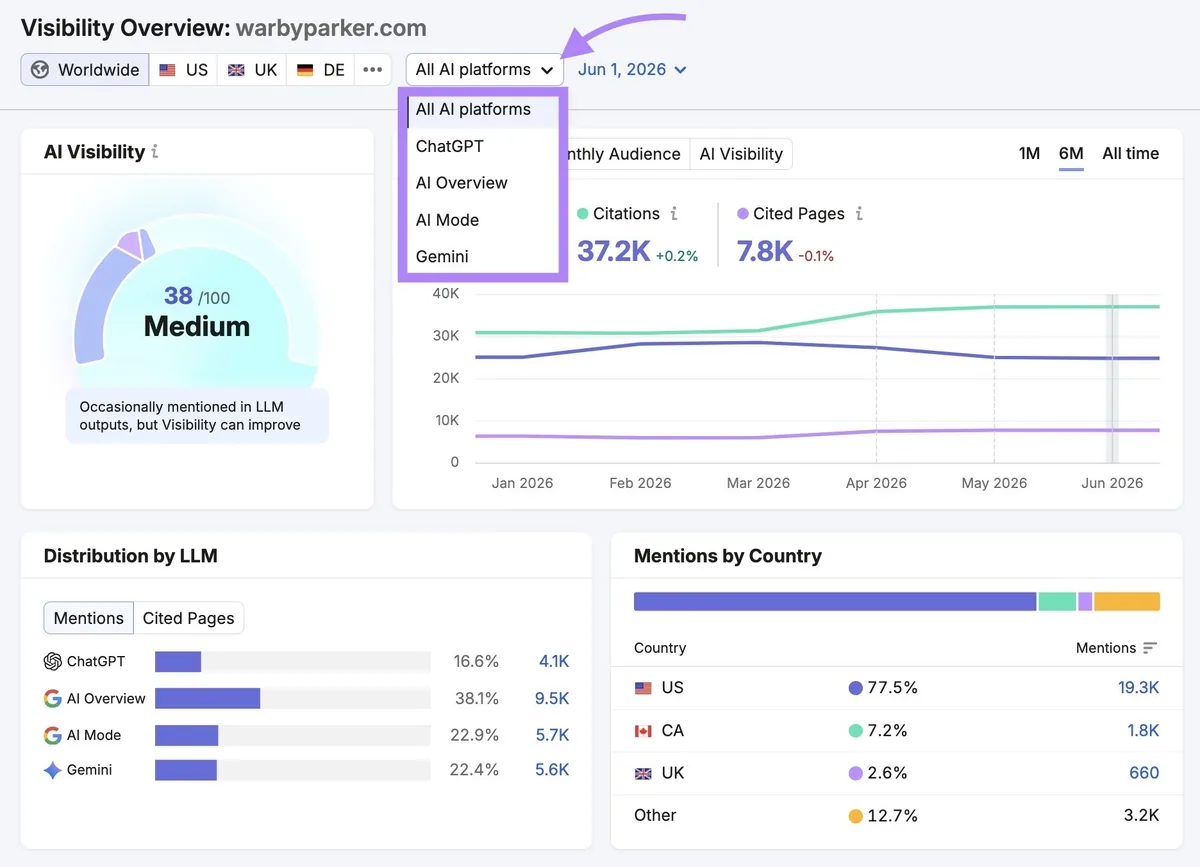Click Canada flag in country table
The image size is (1200, 867).
pyautogui.click(x=643, y=731)
